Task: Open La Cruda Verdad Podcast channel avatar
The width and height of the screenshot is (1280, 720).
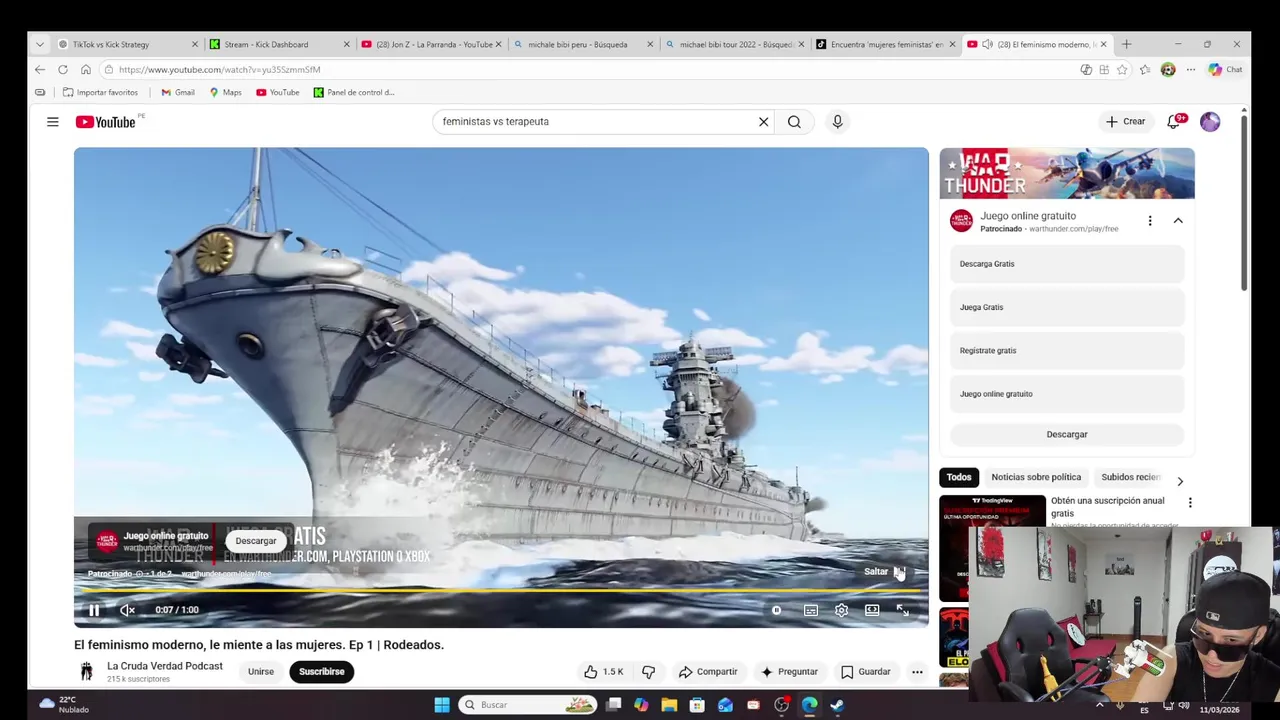Action: [87, 672]
